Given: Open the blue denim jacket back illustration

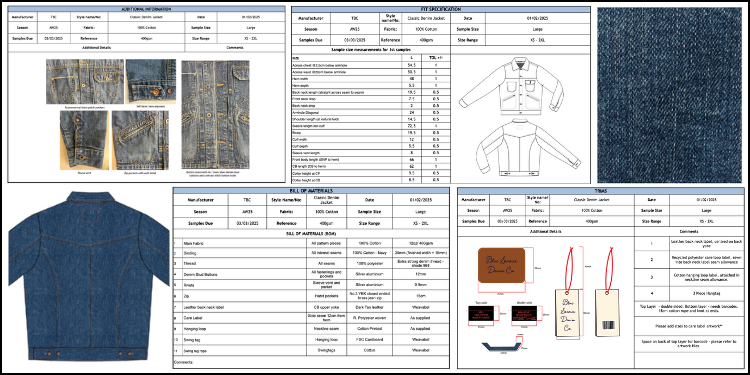Looking at the screenshot, I should pyautogui.click(x=89, y=276).
